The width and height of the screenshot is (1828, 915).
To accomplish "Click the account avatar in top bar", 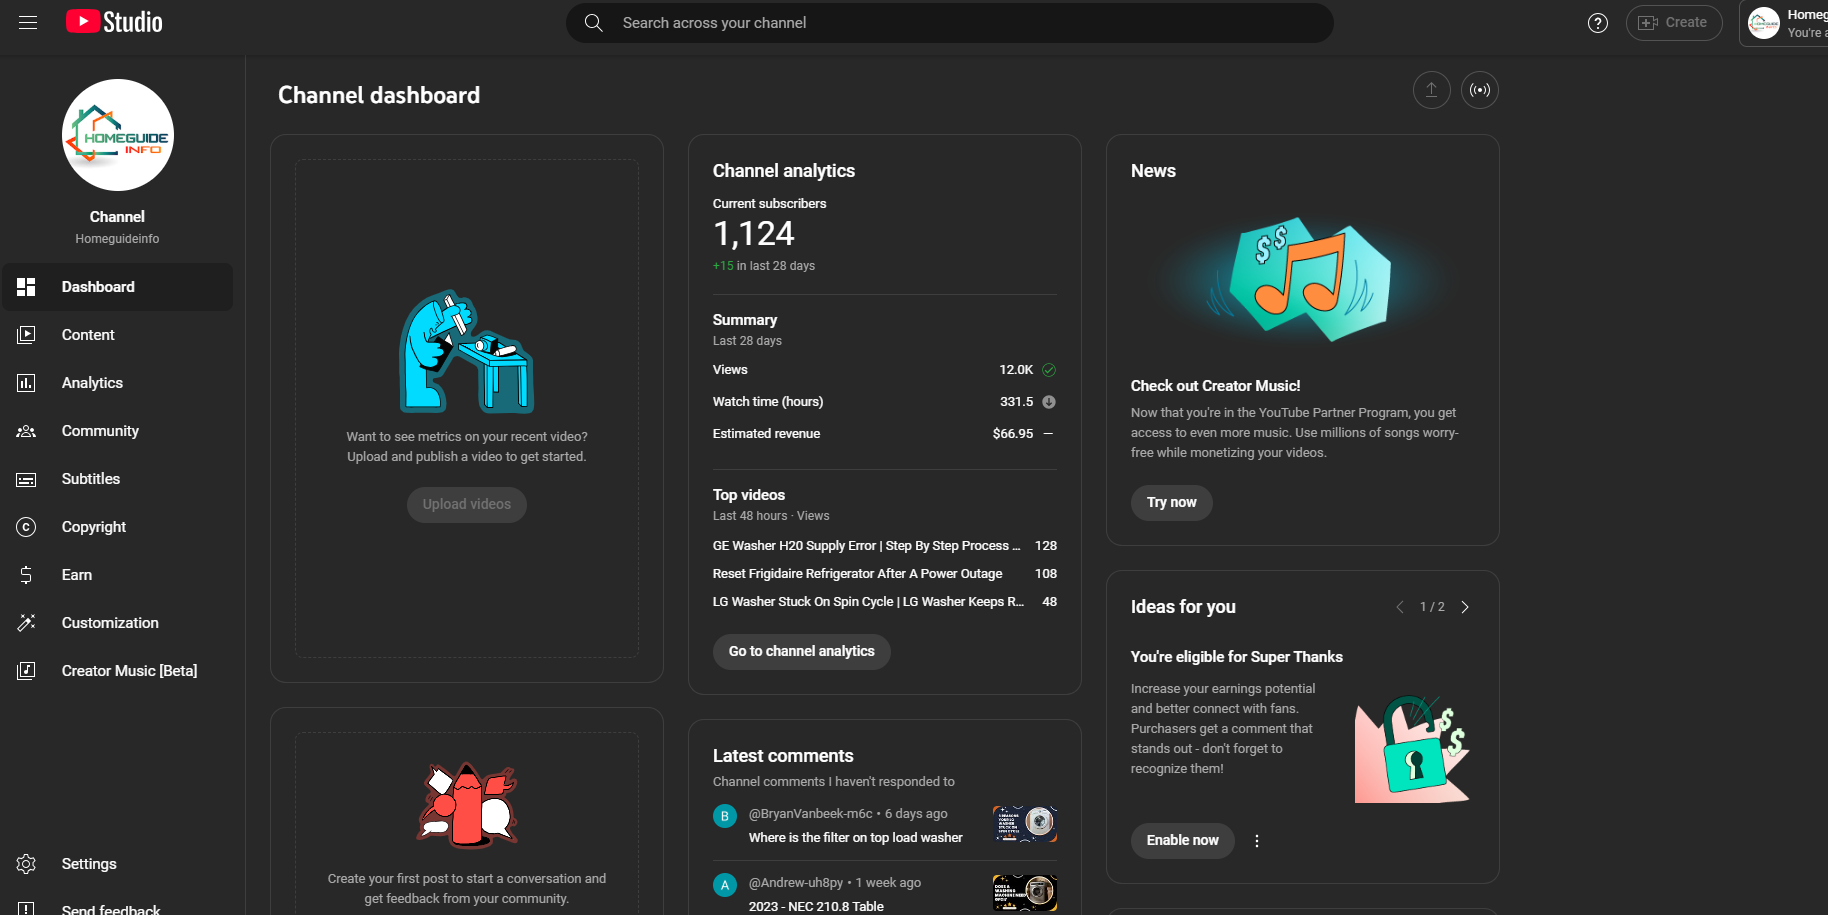I will (x=1764, y=23).
